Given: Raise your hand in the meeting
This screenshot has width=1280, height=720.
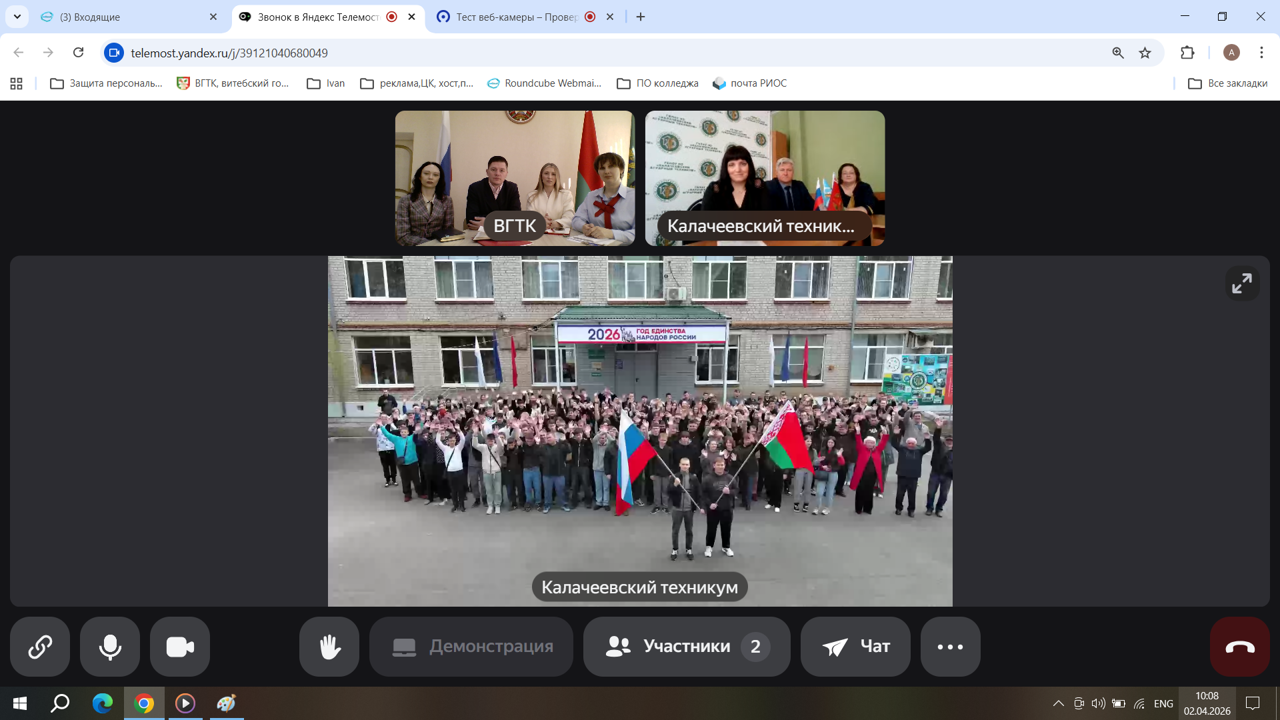Looking at the screenshot, I should (x=329, y=647).
